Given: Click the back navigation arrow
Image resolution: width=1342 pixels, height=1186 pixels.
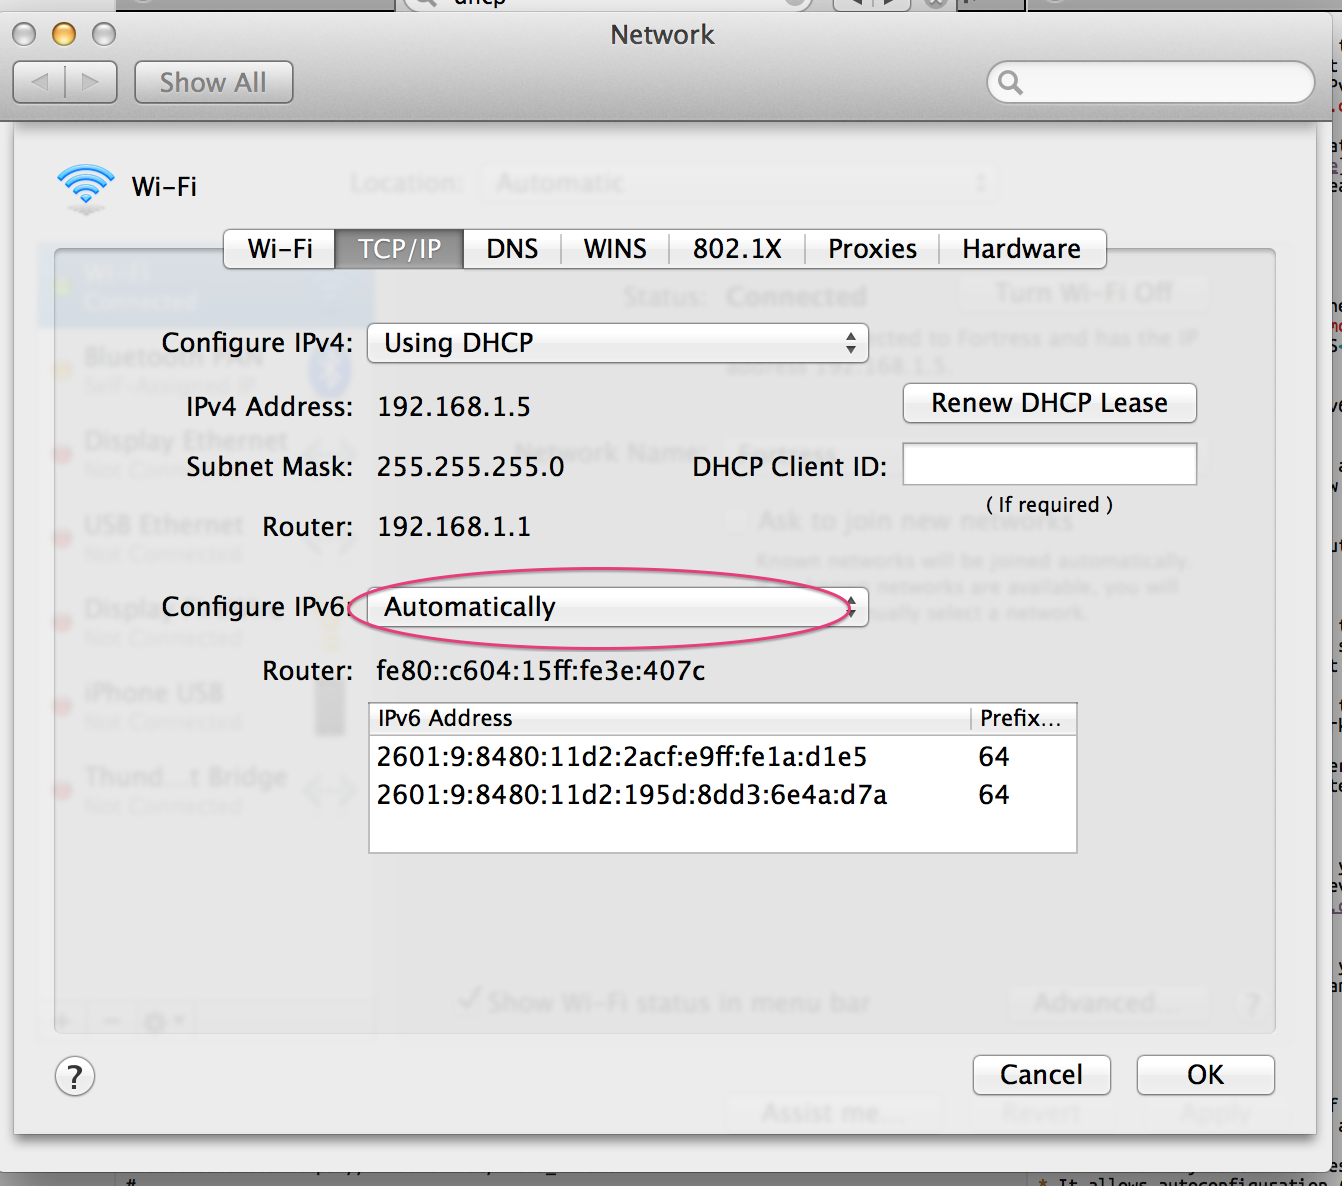Looking at the screenshot, I should 40,82.
